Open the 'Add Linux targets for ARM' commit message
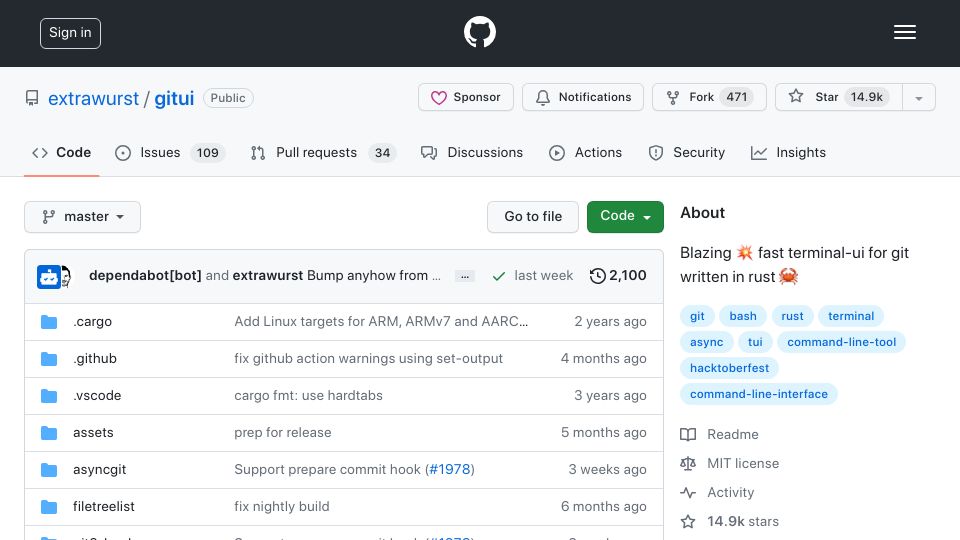The image size is (960, 540). click(381, 321)
